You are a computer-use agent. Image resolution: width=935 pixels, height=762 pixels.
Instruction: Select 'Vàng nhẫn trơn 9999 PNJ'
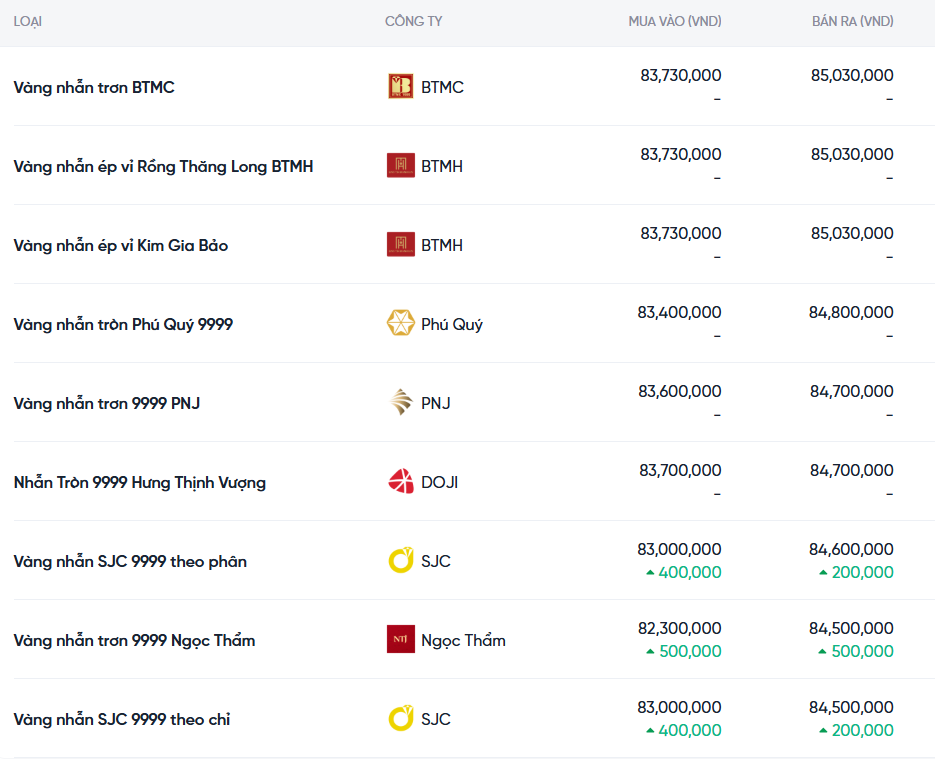coord(107,404)
